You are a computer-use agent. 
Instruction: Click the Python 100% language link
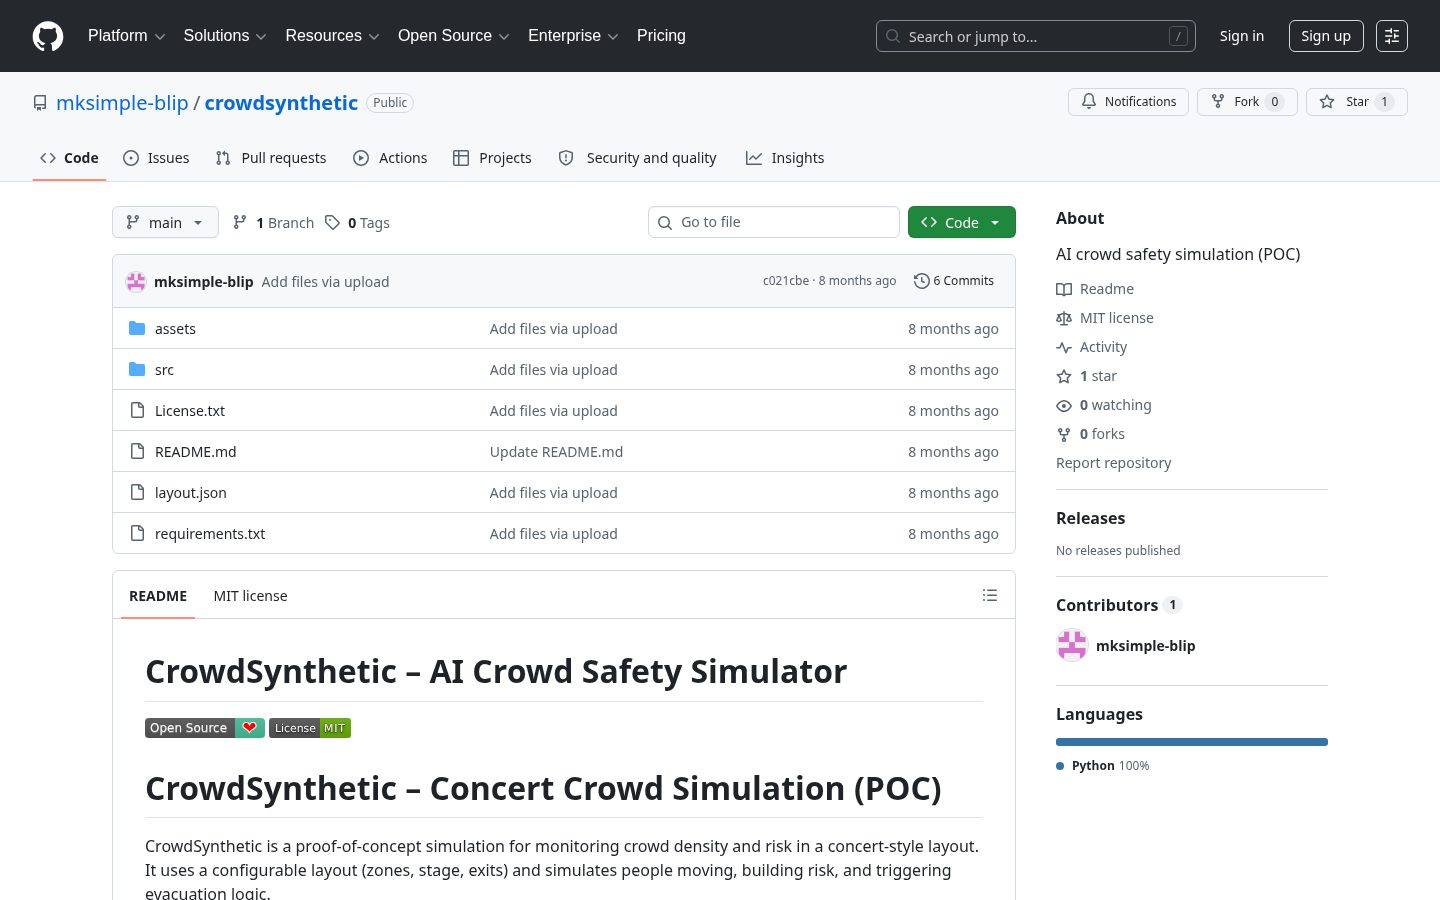point(1103,766)
